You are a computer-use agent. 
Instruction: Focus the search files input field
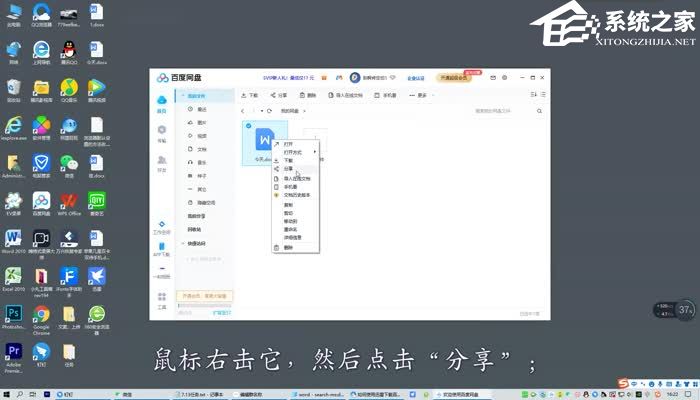502,111
